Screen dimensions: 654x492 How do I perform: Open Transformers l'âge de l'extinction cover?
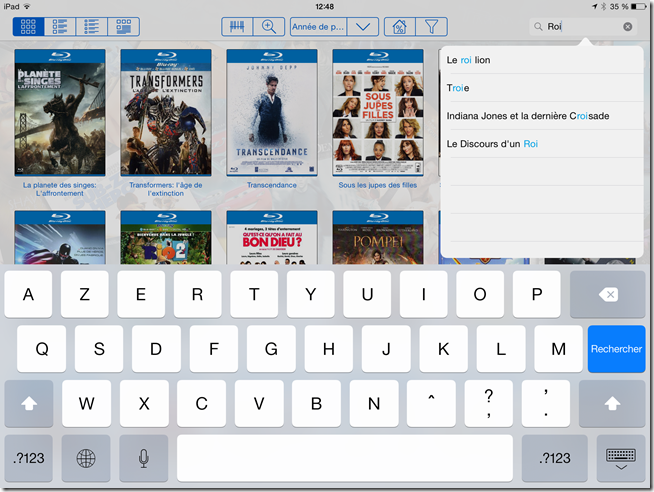[166, 113]
